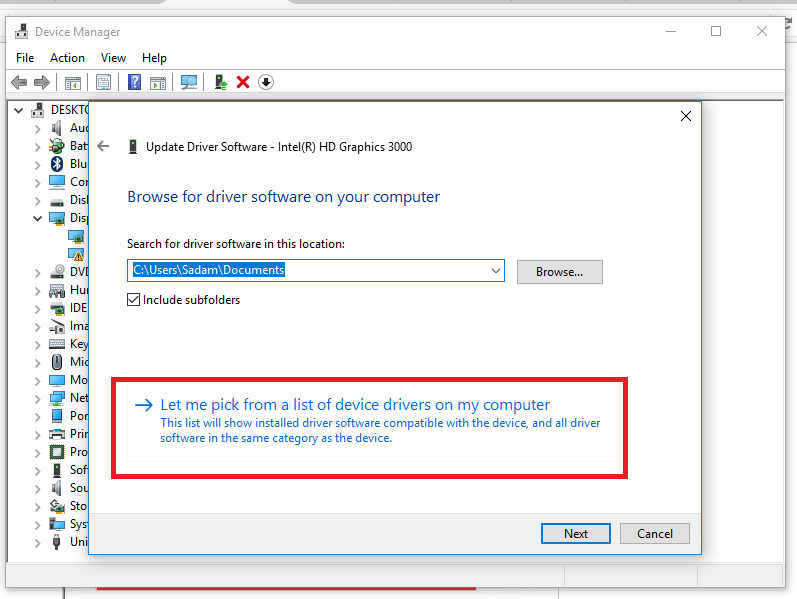Click the Processors icon in device tree
This screenshot has width=797, height=599.
pos(57,452)
